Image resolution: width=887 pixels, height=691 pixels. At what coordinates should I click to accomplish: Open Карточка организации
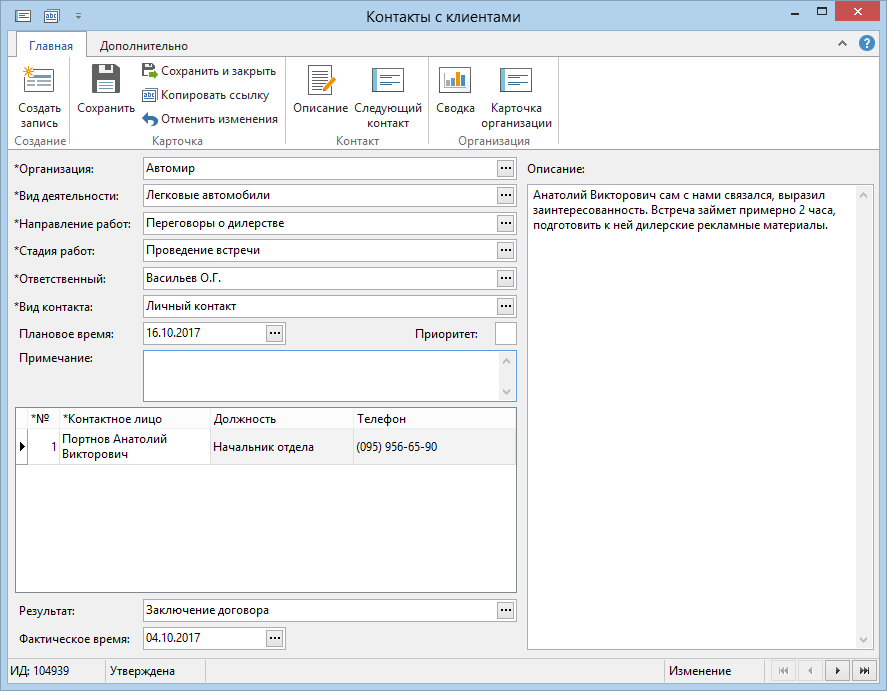[516, 80]
